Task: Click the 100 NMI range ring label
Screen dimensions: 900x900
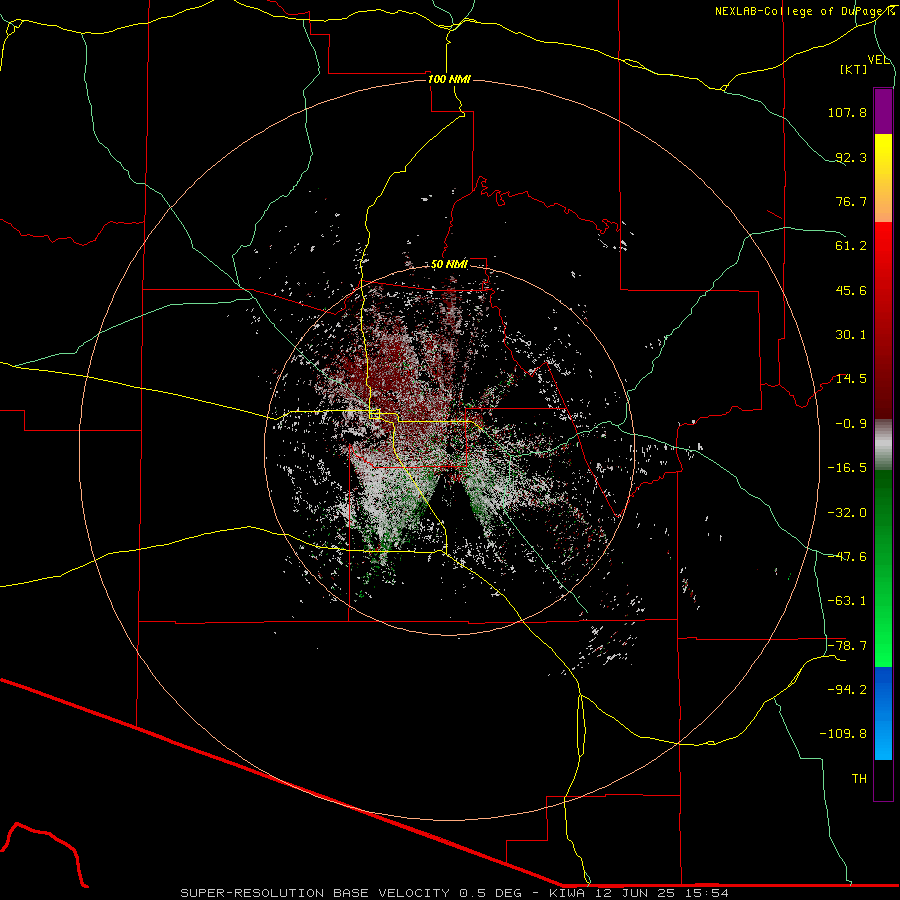Action: click(449, 79)
